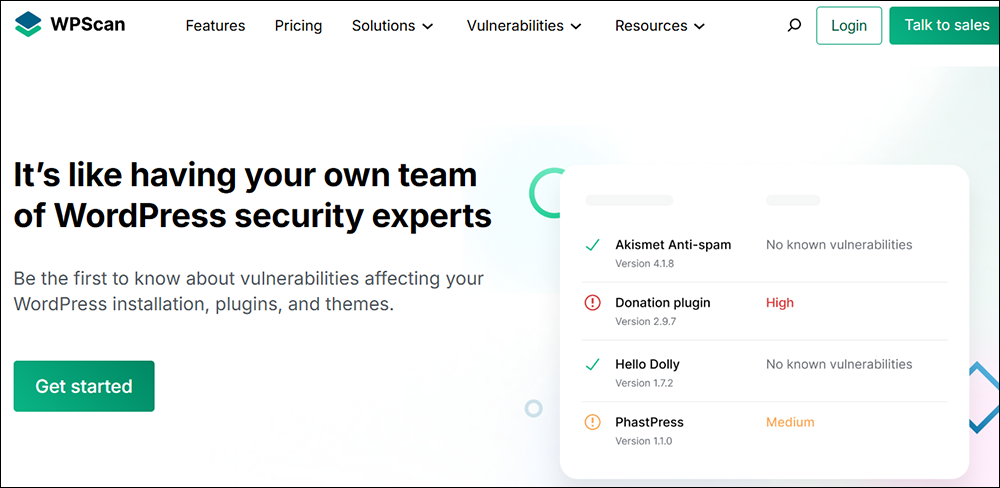Screen dimensions: 1000x488
Task: Click the WPScan logo icon
Action: tap(27, 24)
